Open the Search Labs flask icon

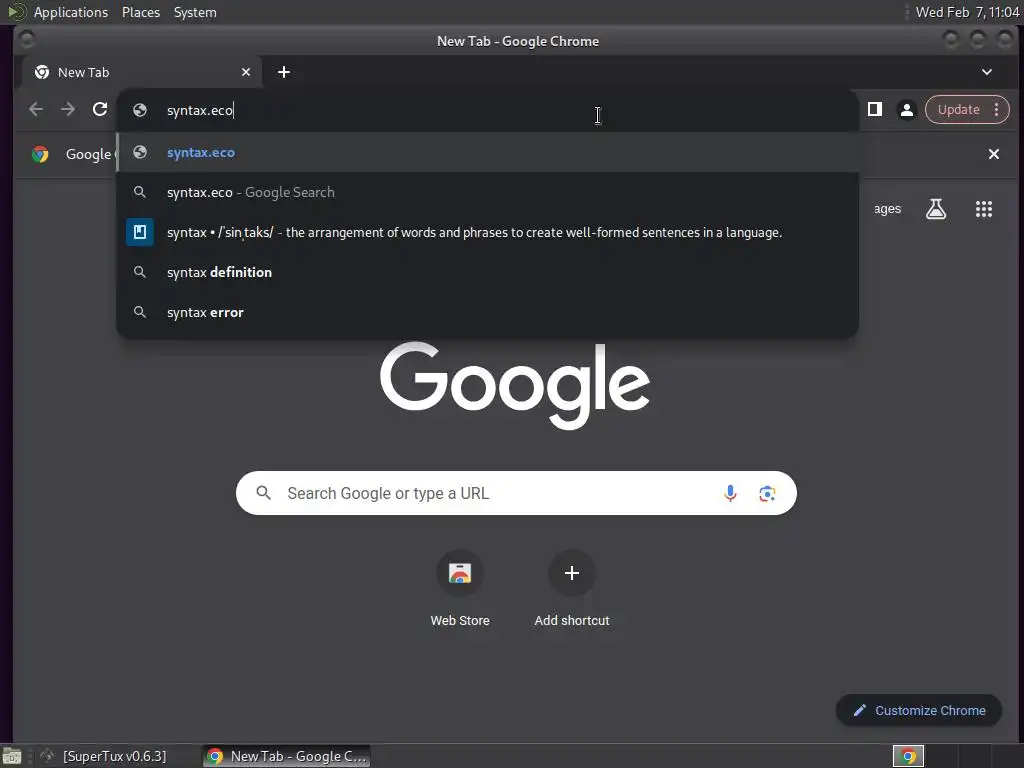pos(936,209)
